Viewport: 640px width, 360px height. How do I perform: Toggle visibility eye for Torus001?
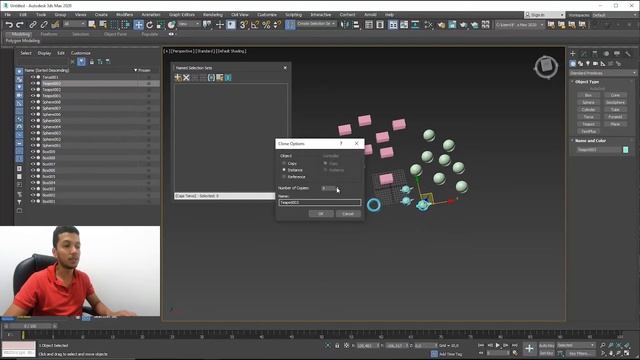[x=33, y=77]
